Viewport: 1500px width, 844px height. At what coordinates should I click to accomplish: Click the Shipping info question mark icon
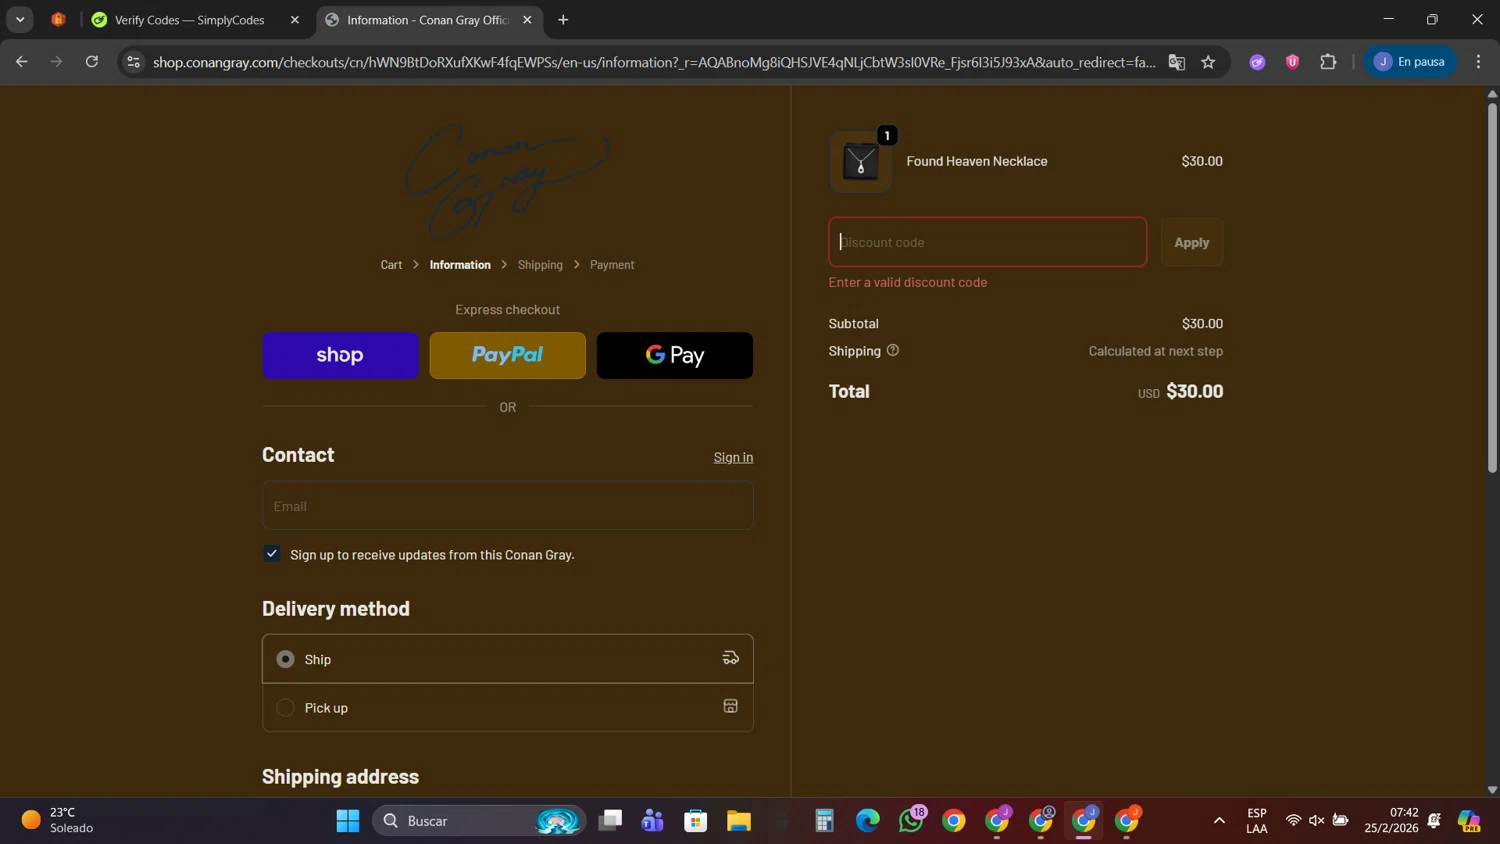point(893,350)
